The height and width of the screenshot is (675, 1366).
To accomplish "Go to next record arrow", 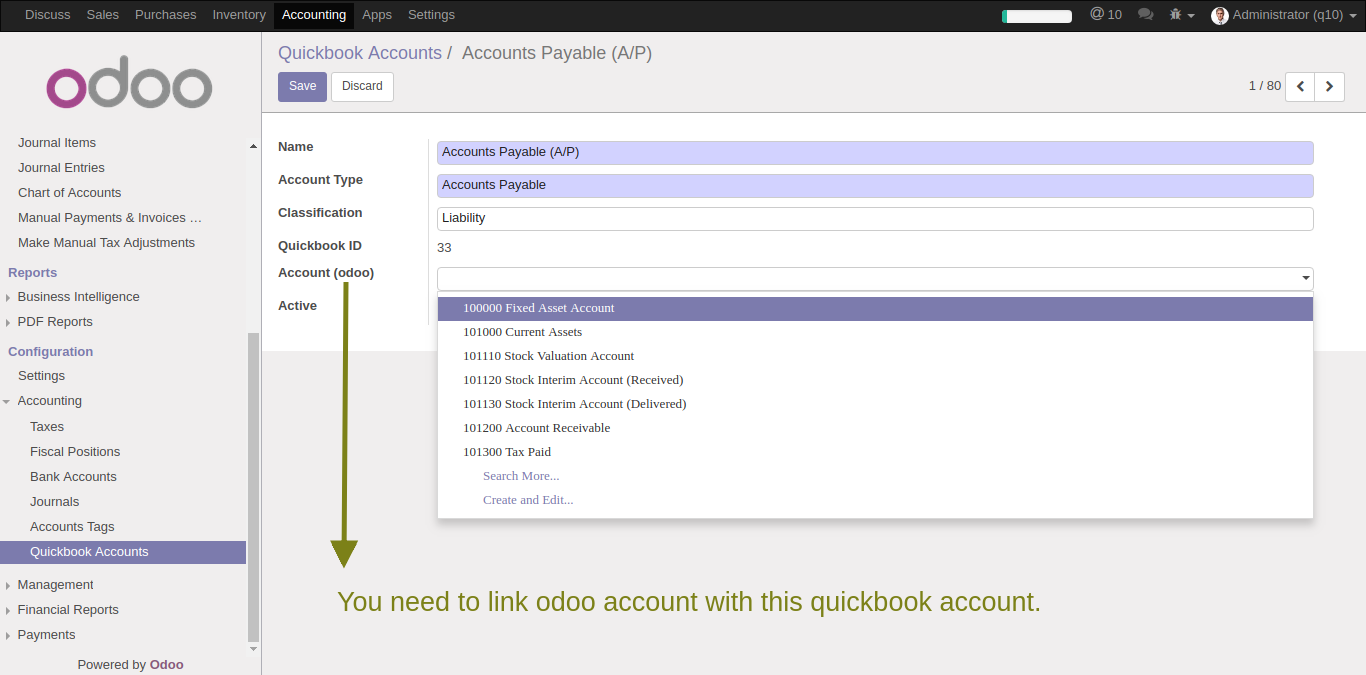I will pyautogui.click(x=1329, y=87).
